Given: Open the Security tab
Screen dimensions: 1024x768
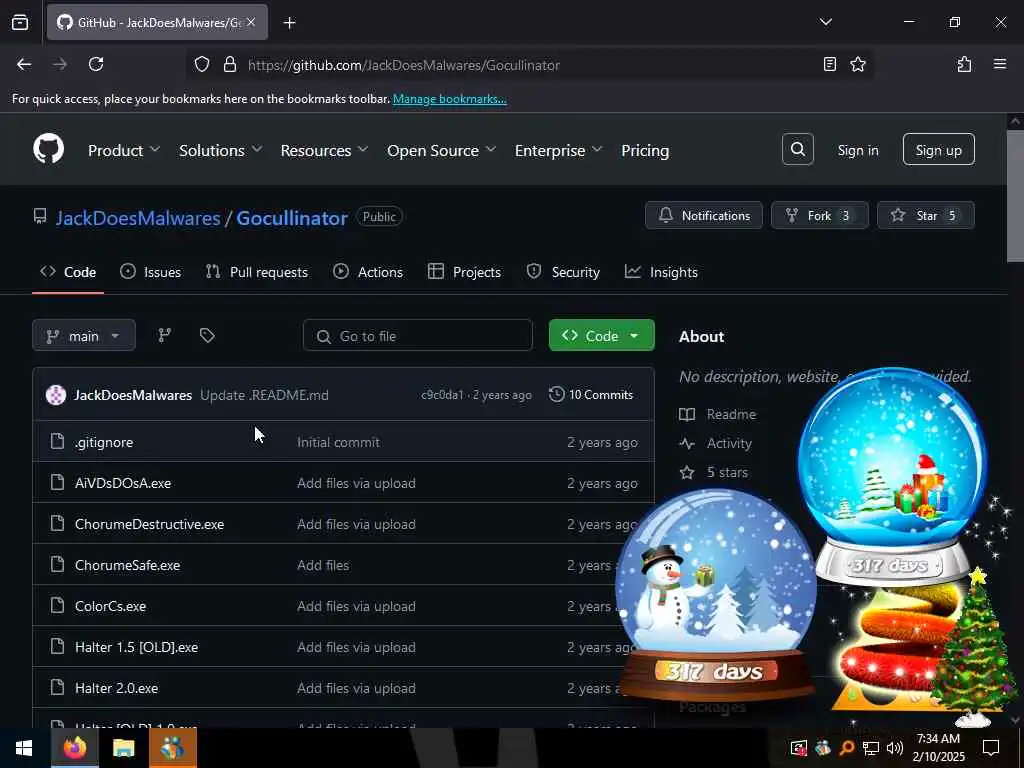Looking at the screenshot, I should [x=563, y=272].
